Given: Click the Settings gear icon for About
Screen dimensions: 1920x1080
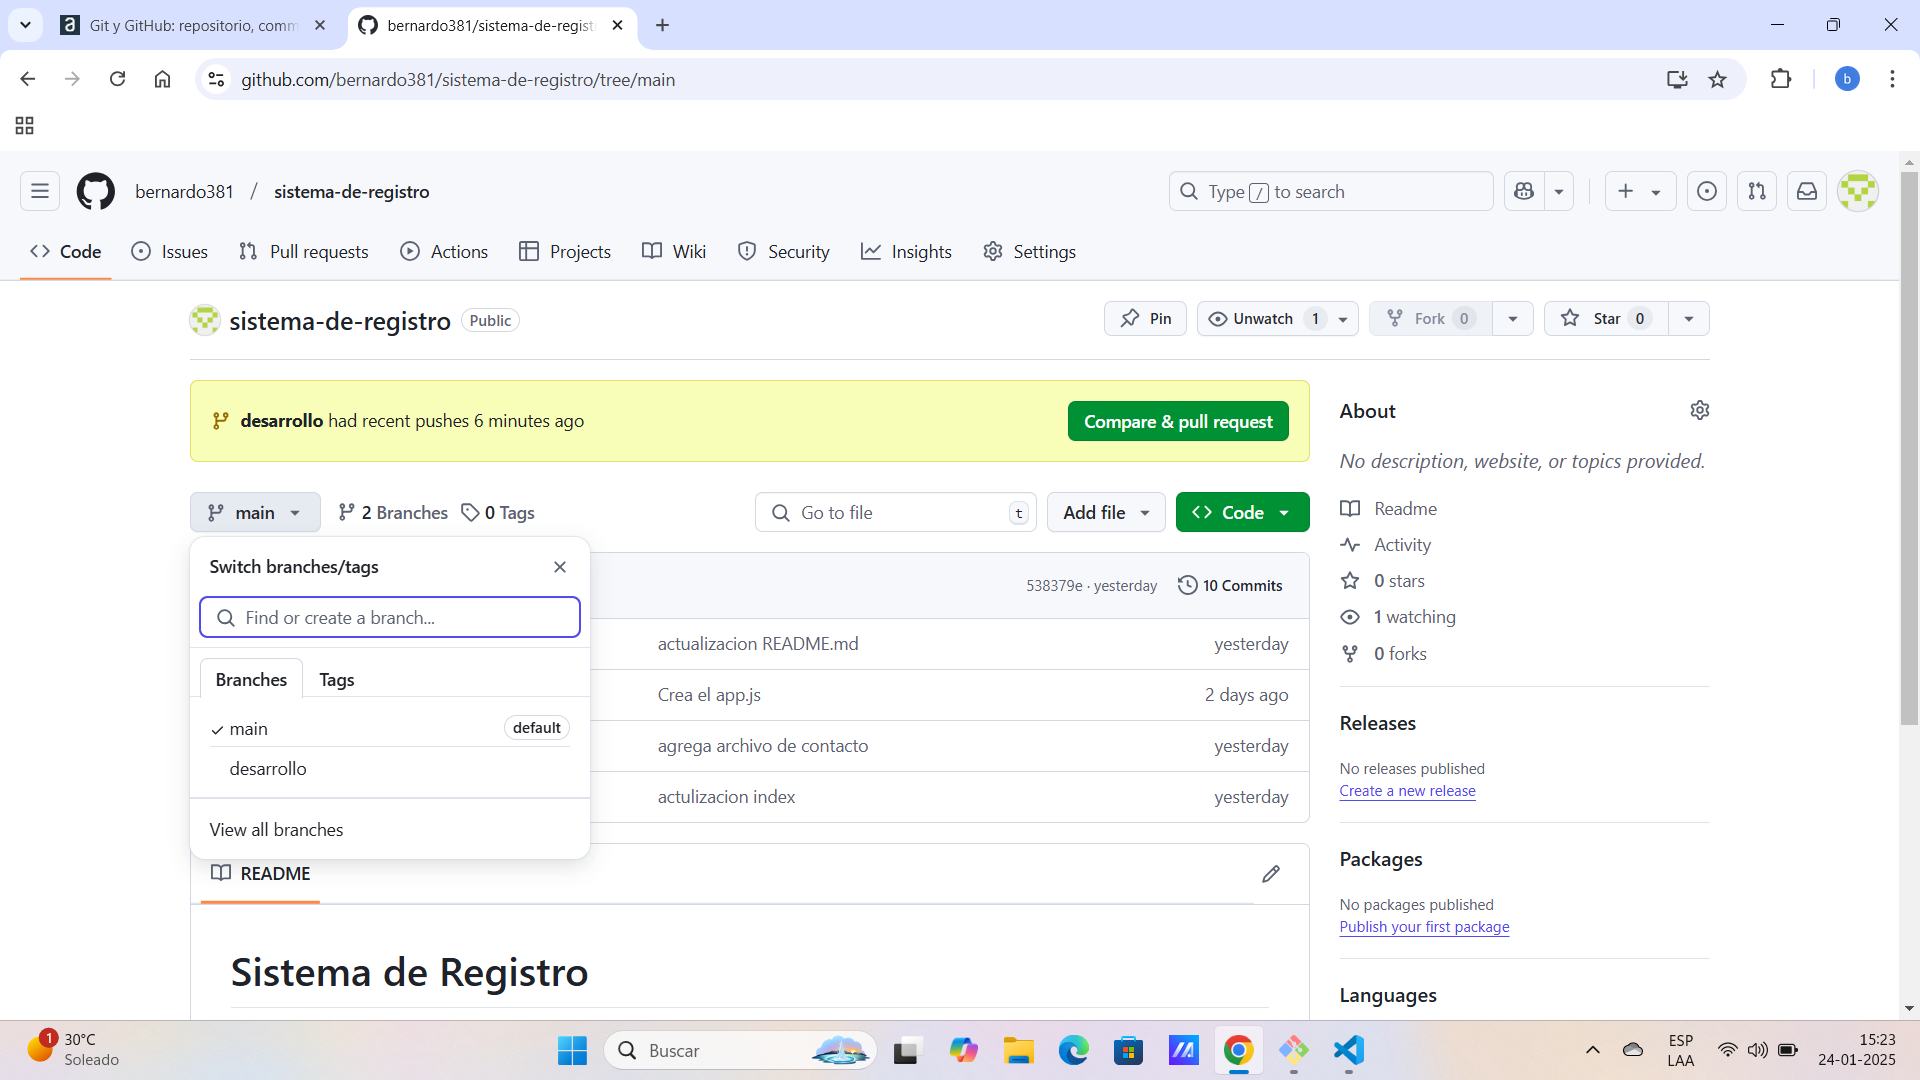Looking at the screenshot, I should click(1700, 410).
